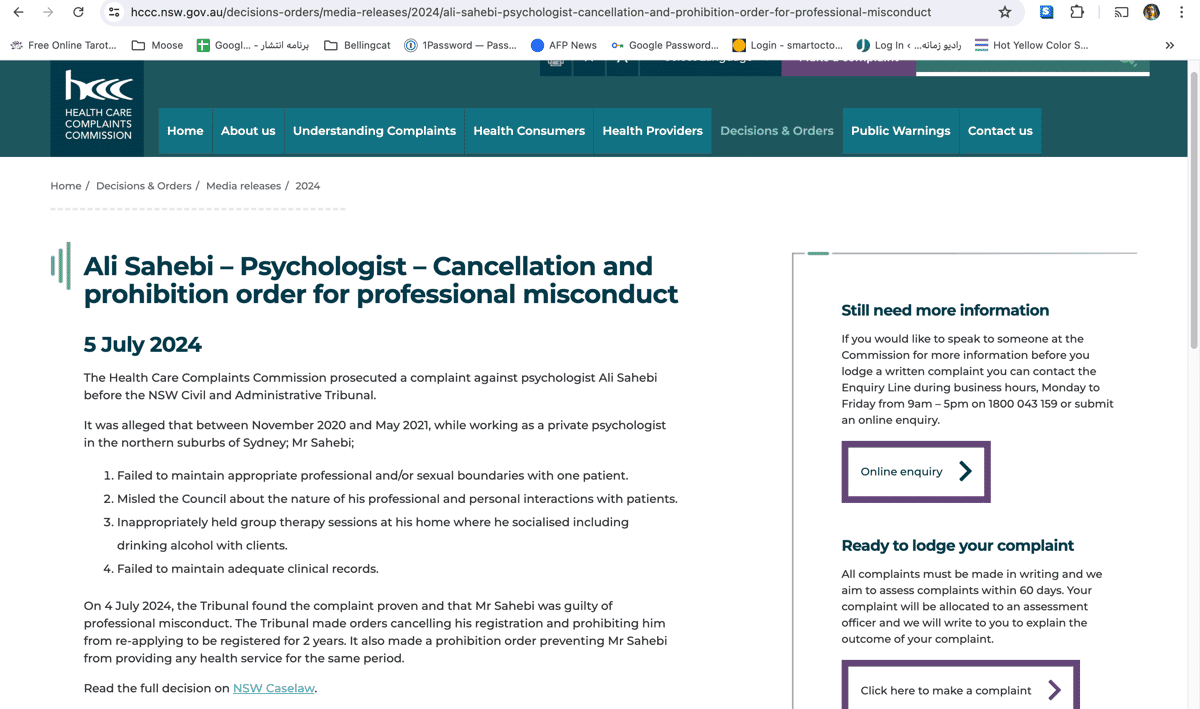The width and height of the screenshot is (1200, 709).
Task: Open the Chrome profile avatar
Action: pyautogui.click(x=1152, y=12)
